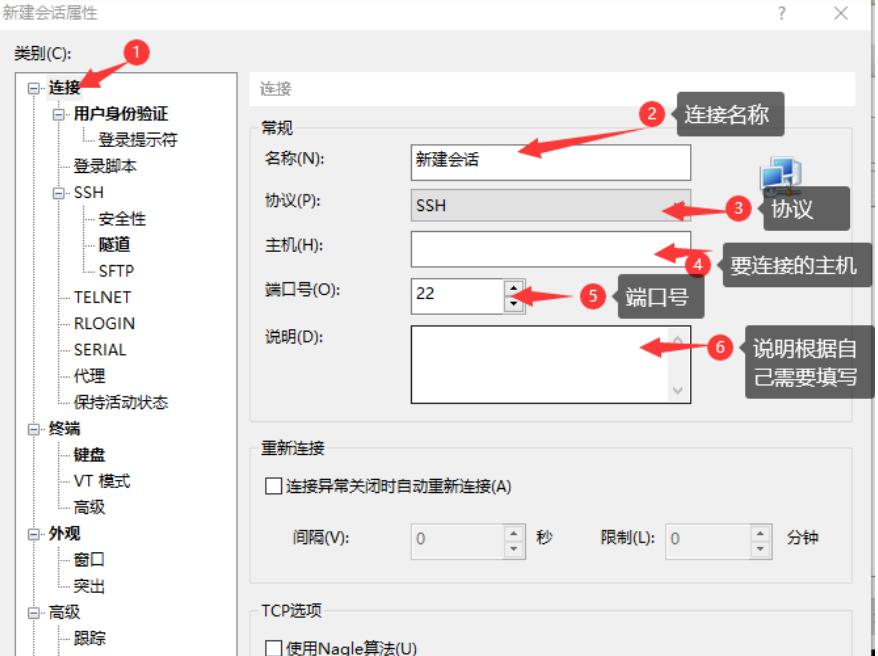
Task: Open 窗口 settings
Action: click(89, 560)
